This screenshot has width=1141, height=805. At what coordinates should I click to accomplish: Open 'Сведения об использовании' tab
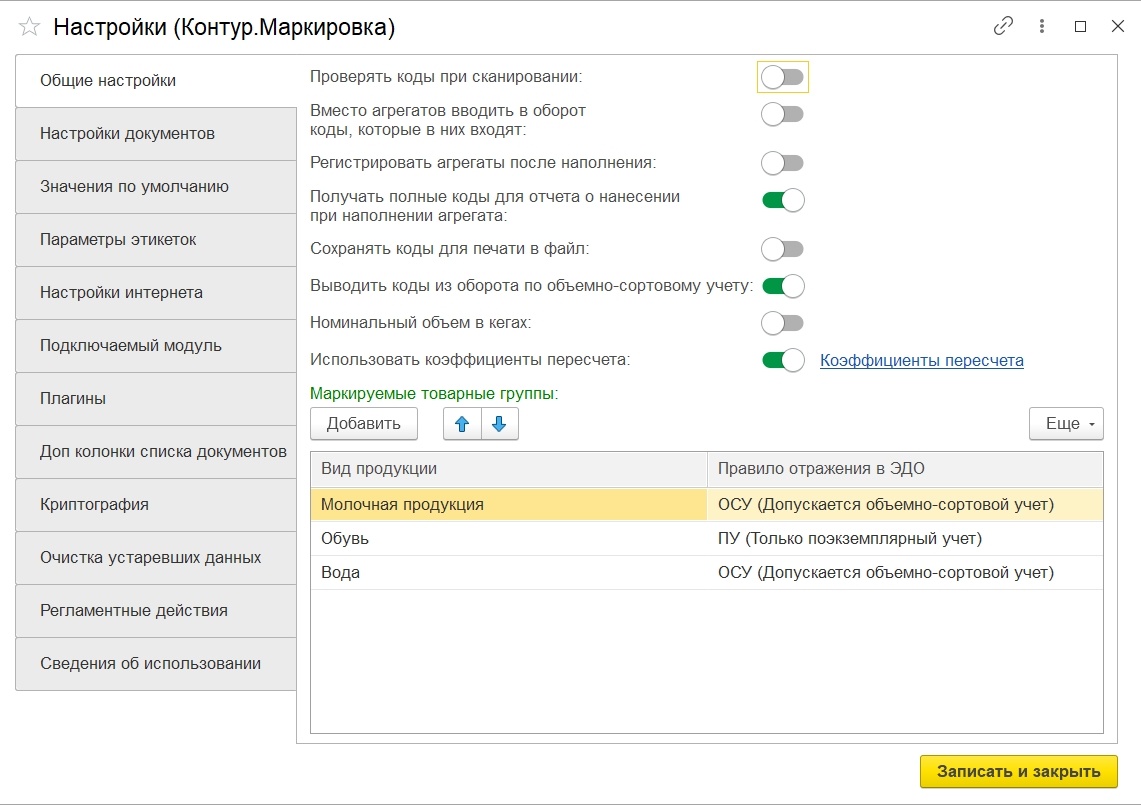pos(156,664)
